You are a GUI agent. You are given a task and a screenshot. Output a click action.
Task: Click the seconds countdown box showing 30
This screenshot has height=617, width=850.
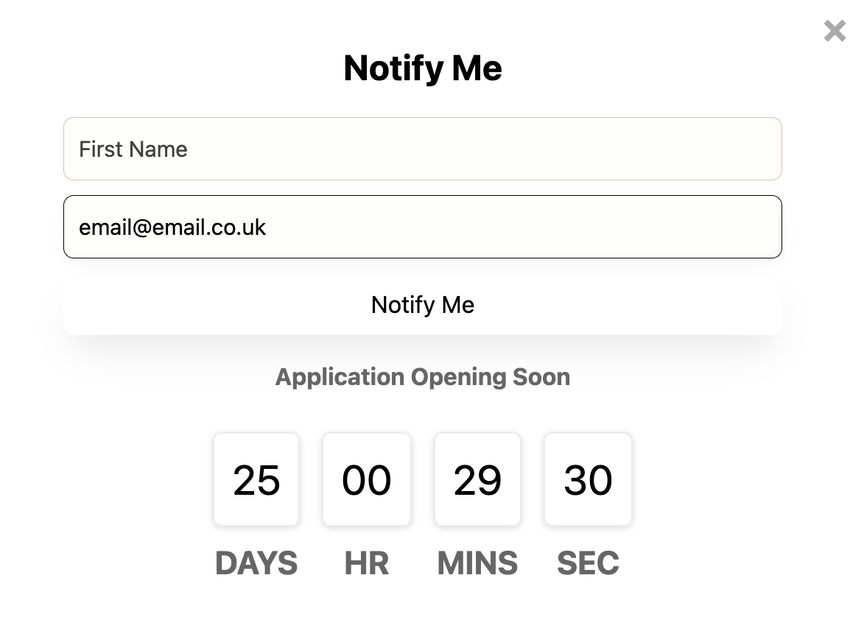pos(588,480)
